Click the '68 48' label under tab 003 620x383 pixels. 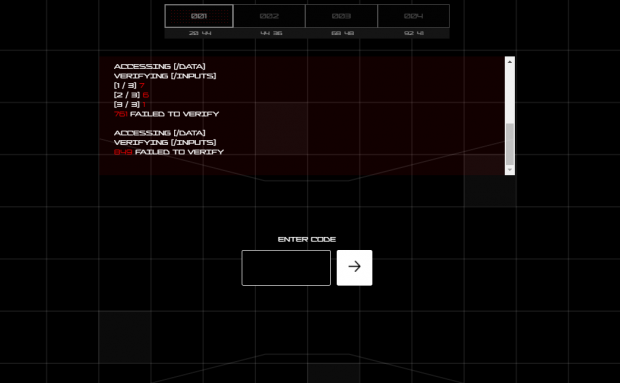(x=342, y=33)
